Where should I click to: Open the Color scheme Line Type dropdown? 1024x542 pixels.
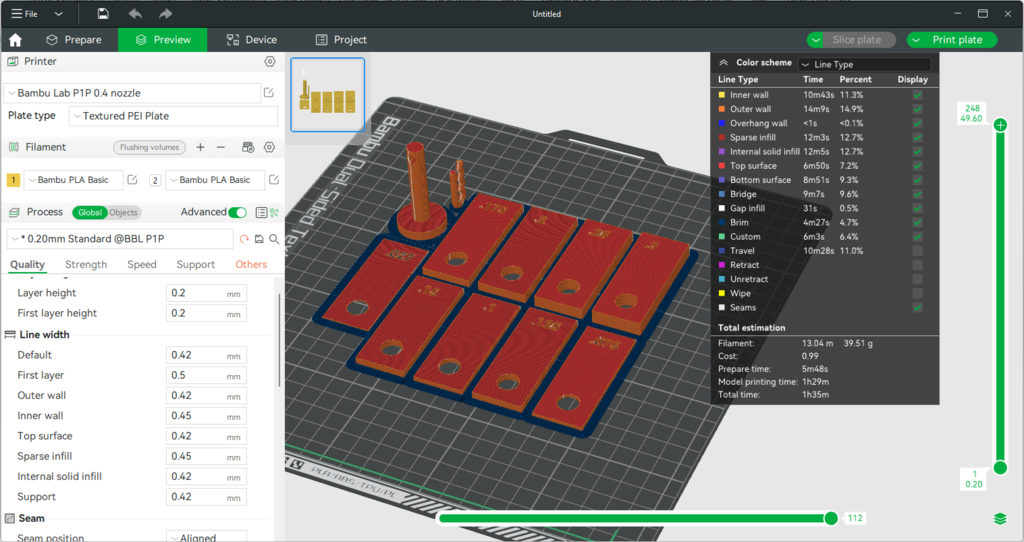click(x=863, y=64)
